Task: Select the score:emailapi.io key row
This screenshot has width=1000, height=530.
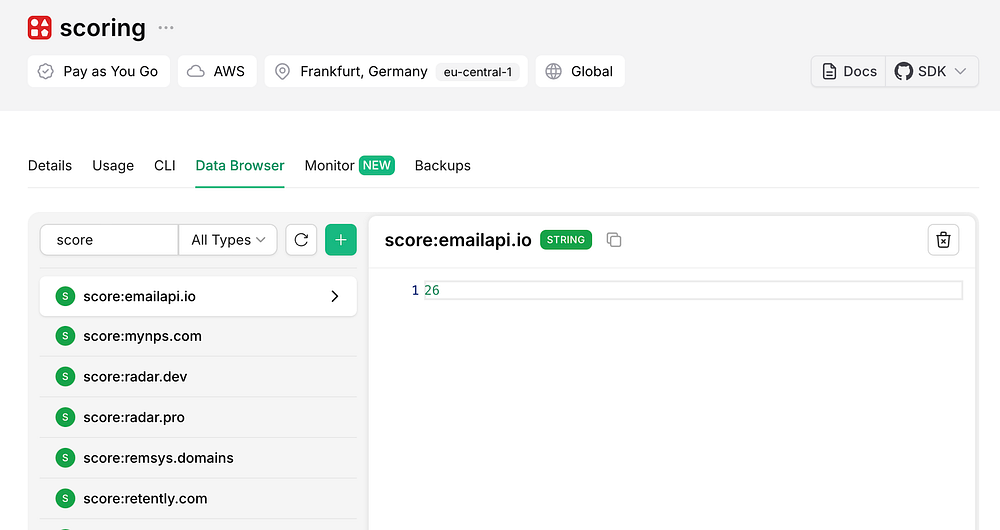Action: point(198,296)
